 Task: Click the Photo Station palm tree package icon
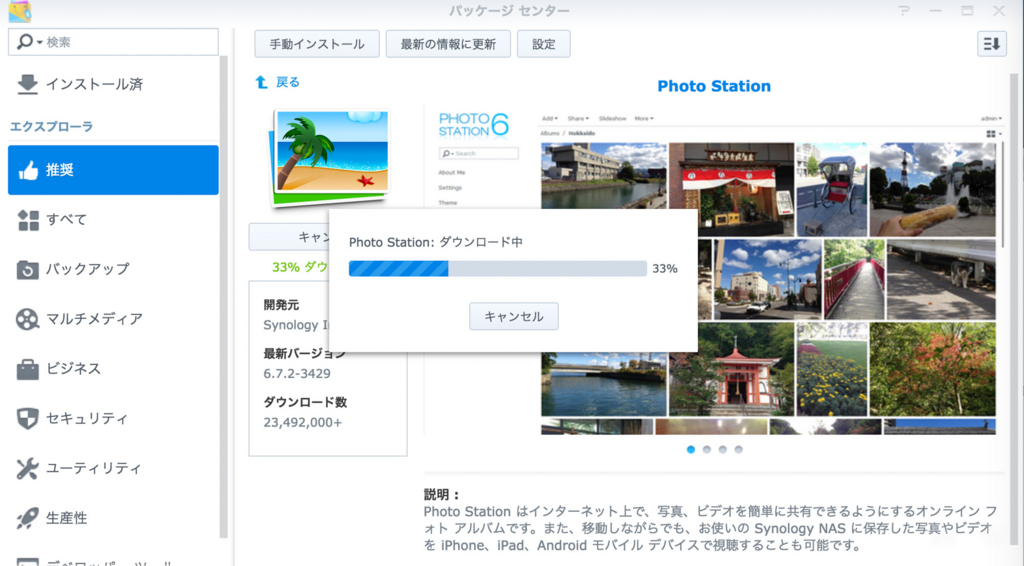pyautogui.click(x=330, y=157)
